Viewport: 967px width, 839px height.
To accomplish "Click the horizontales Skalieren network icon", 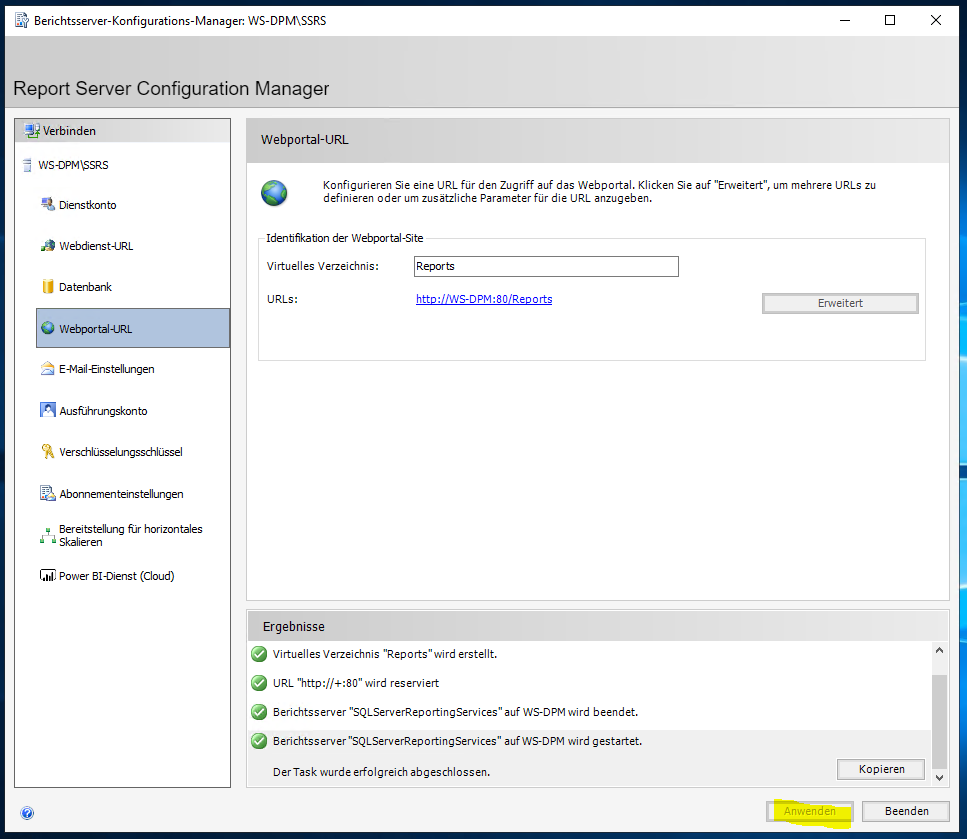I will [47, 535].
